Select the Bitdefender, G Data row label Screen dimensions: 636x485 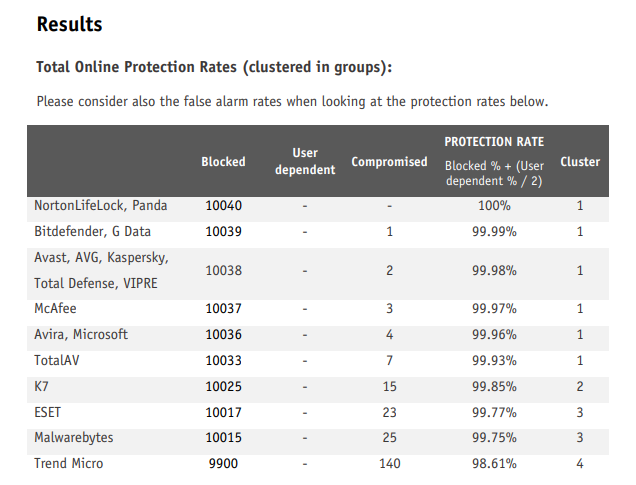(96, 231)
